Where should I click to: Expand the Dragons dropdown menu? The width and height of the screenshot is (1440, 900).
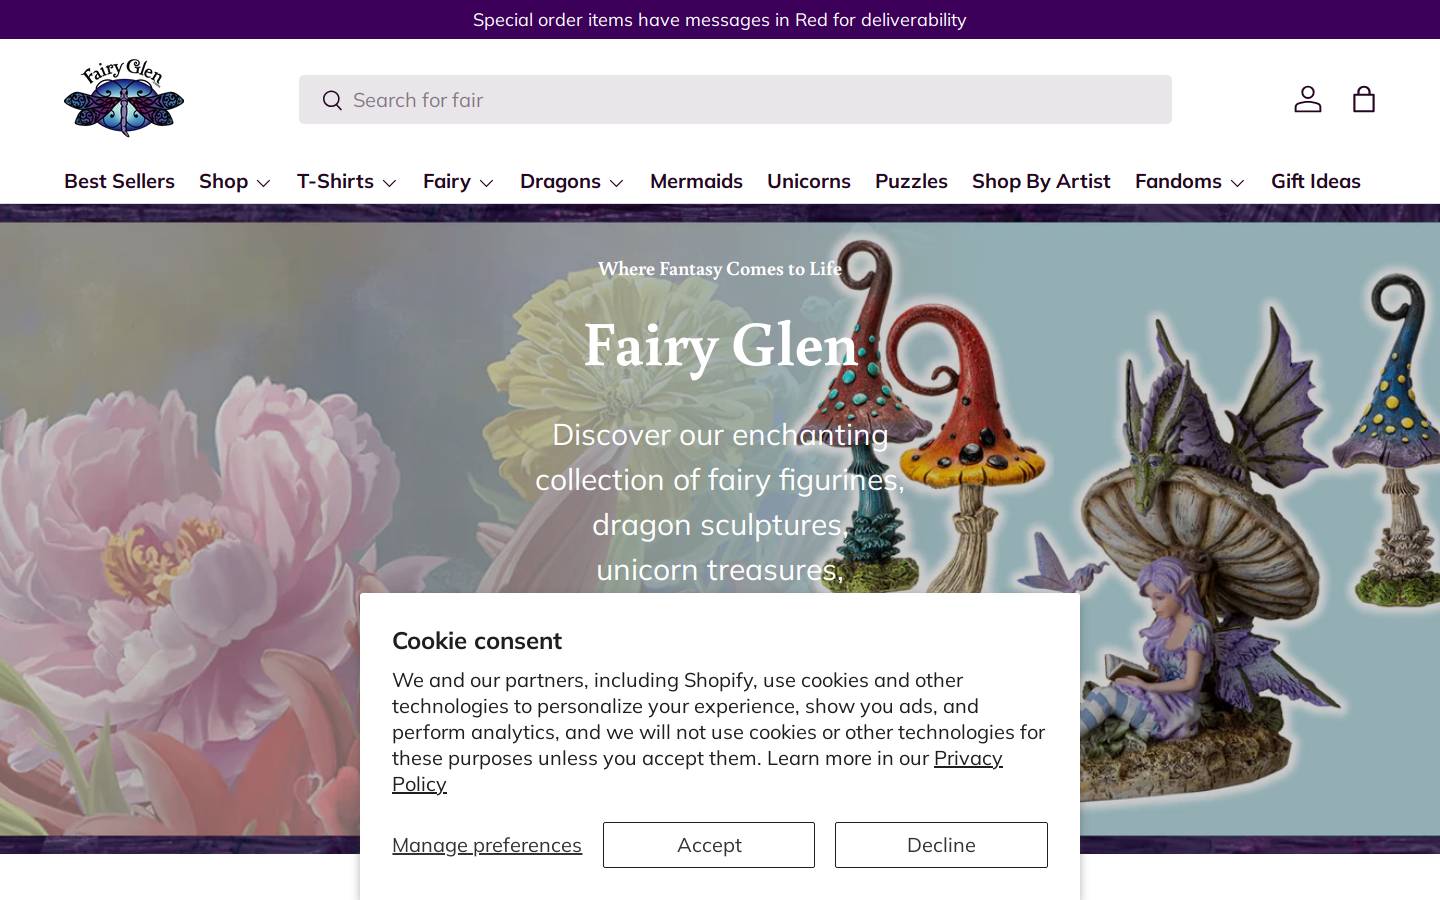[x=572, y=181]
